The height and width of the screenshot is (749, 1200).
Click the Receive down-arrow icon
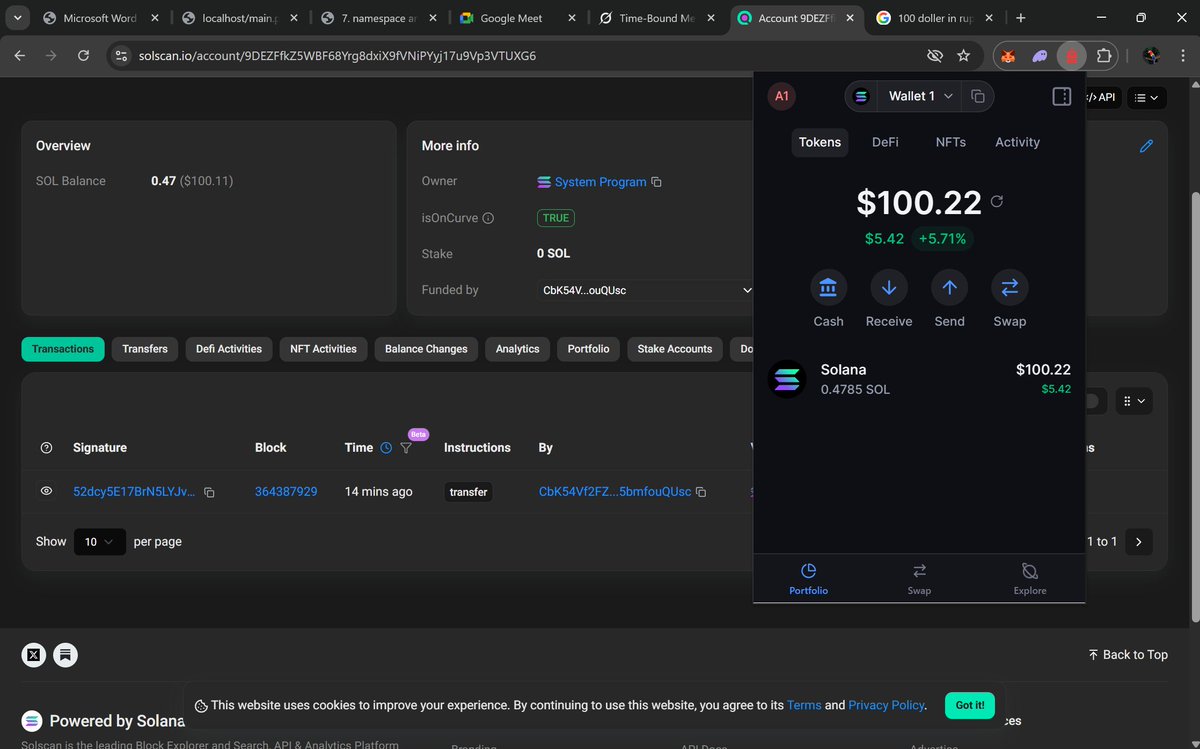[x=889, y=288]
